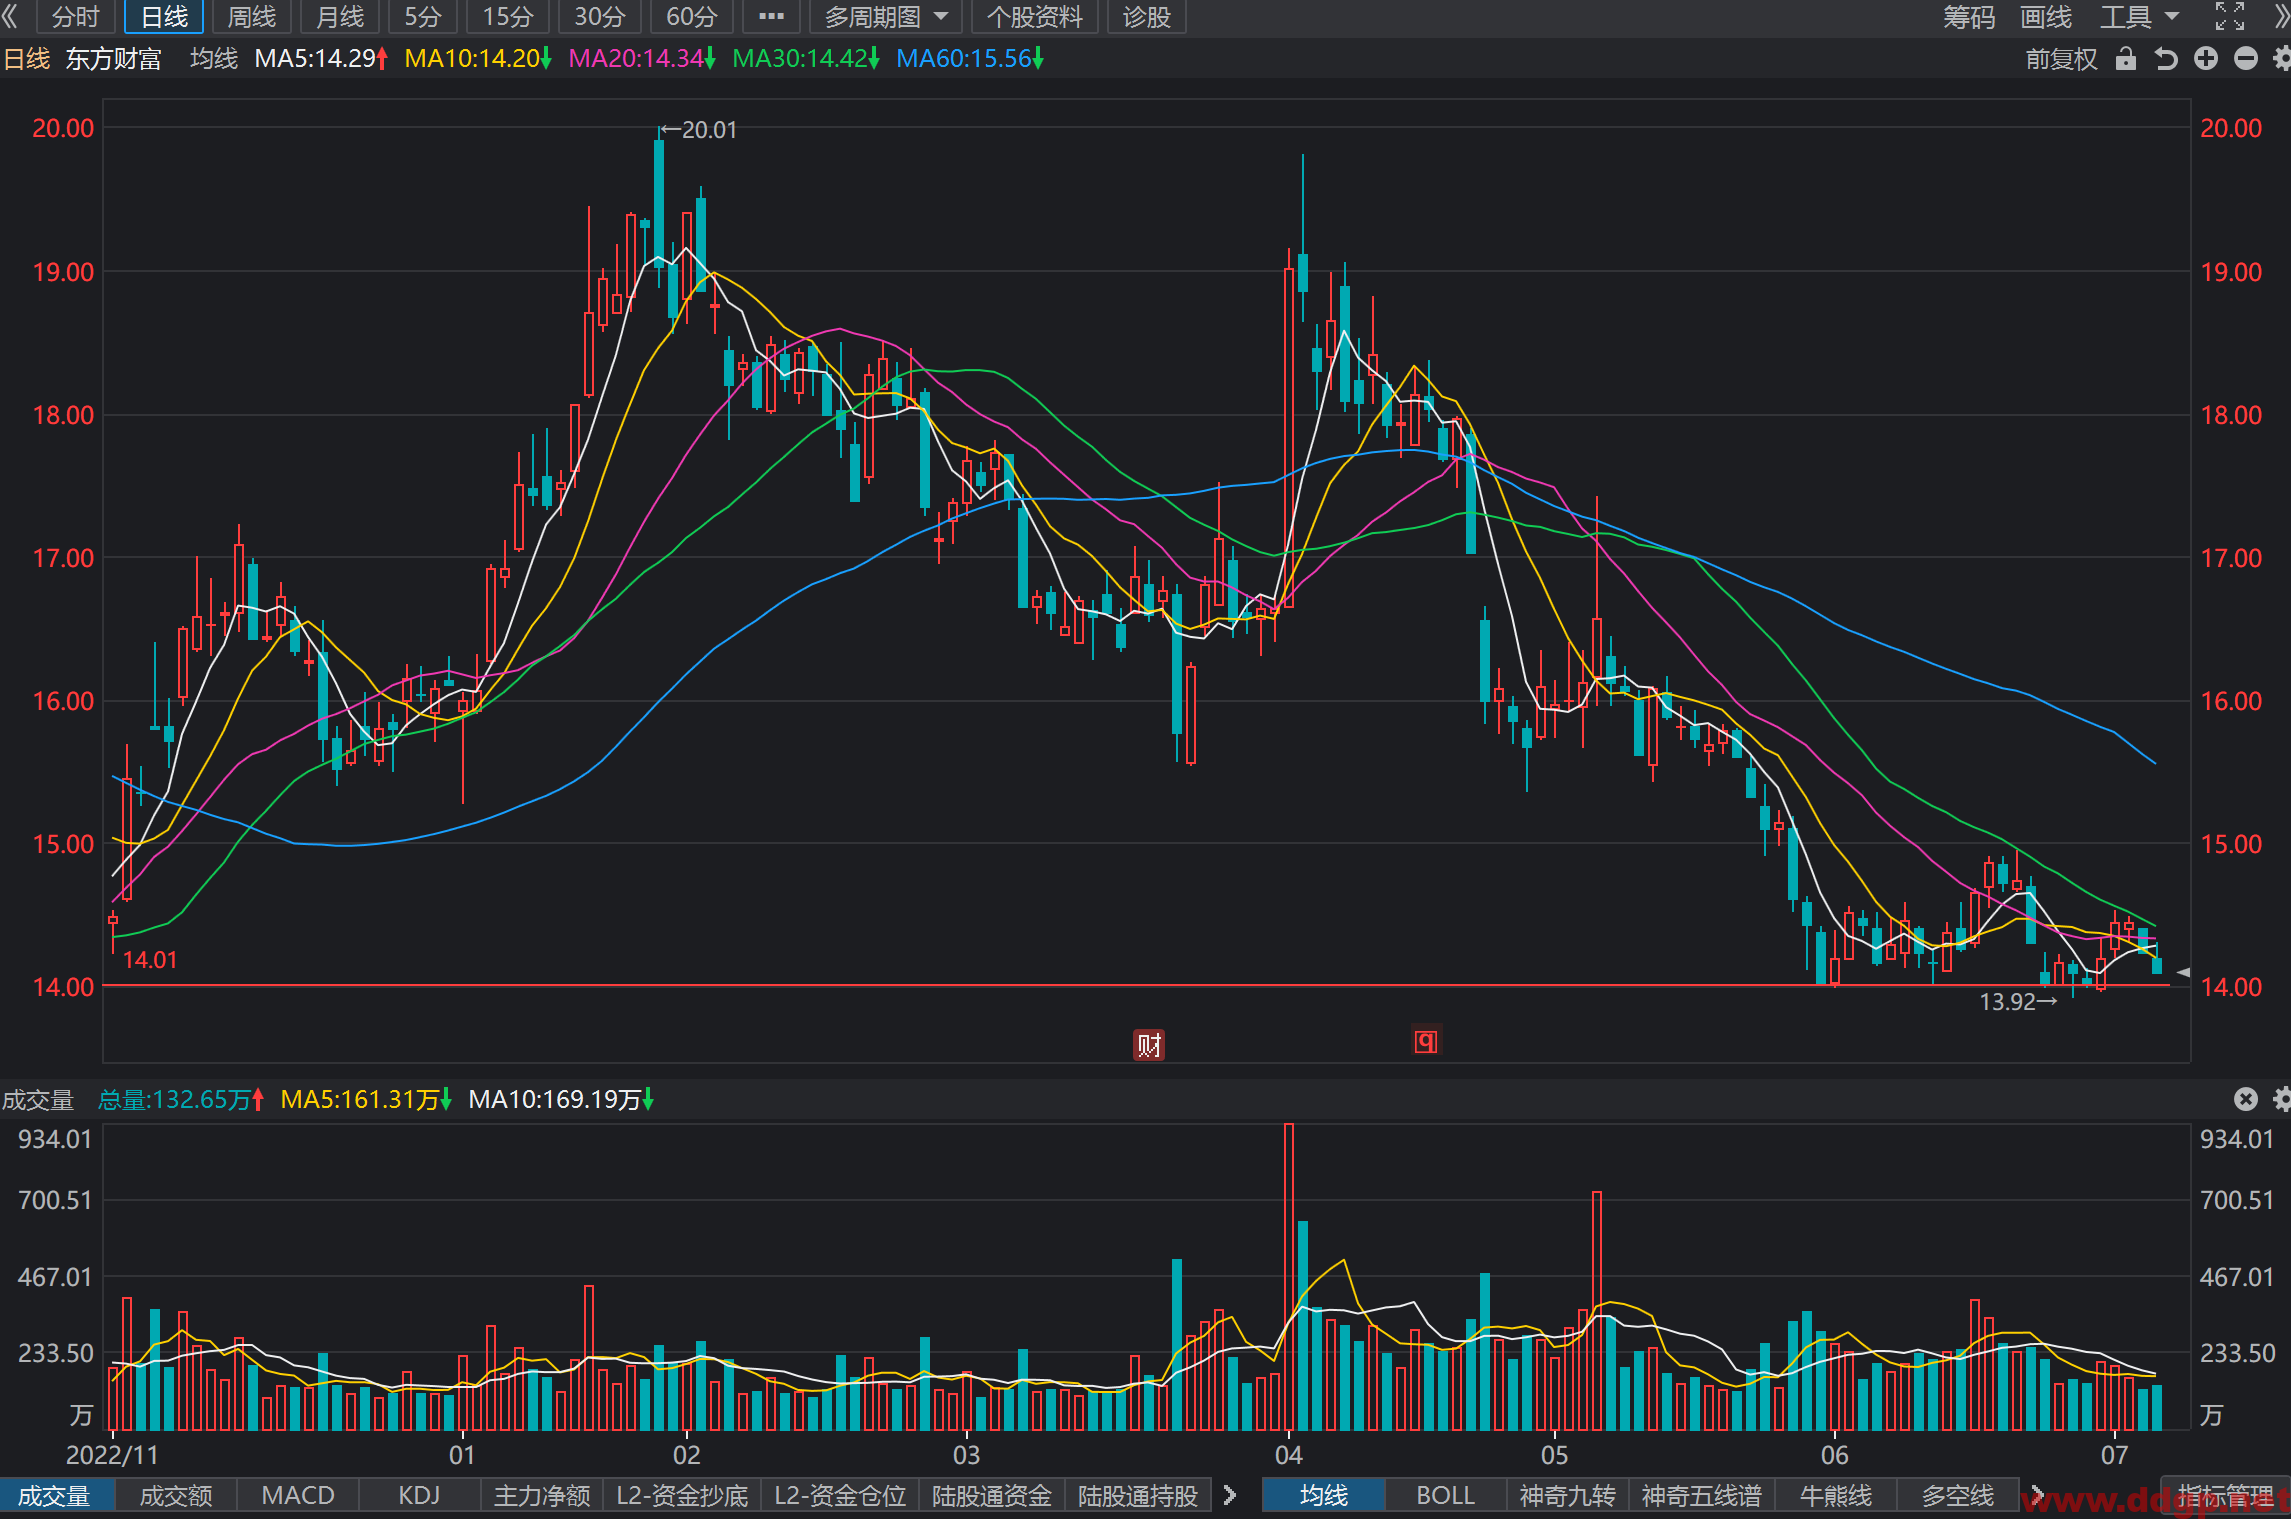Image resolution: width=2291 pixels, height=1519 pixels.
Task: Switch to the 周线 weekly period
Action: coord(252,17)
